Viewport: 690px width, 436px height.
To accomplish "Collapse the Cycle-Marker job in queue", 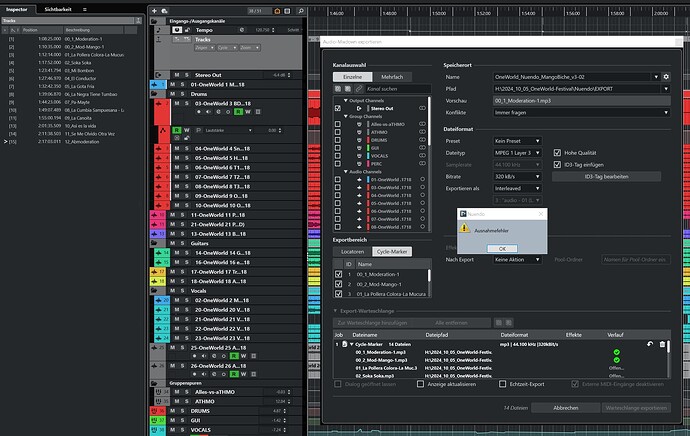I will [352, 344].
